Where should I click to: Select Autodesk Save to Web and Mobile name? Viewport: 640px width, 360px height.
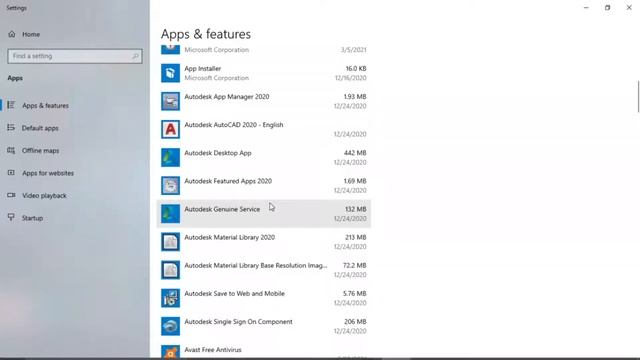[234, 294]
